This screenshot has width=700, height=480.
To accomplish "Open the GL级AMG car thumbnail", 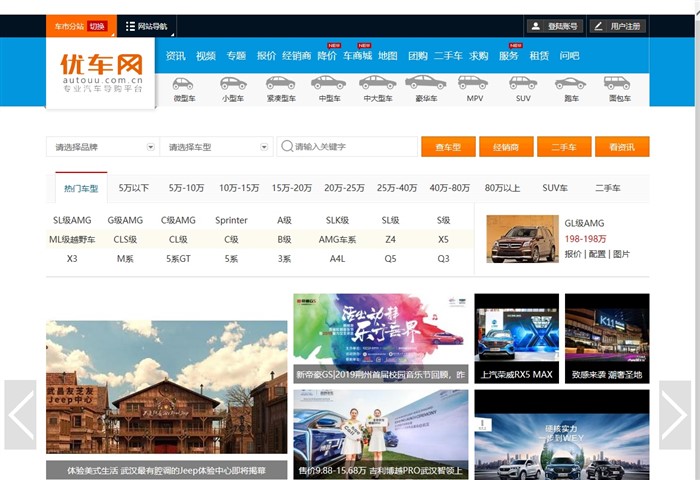I will tap(522, 239).
